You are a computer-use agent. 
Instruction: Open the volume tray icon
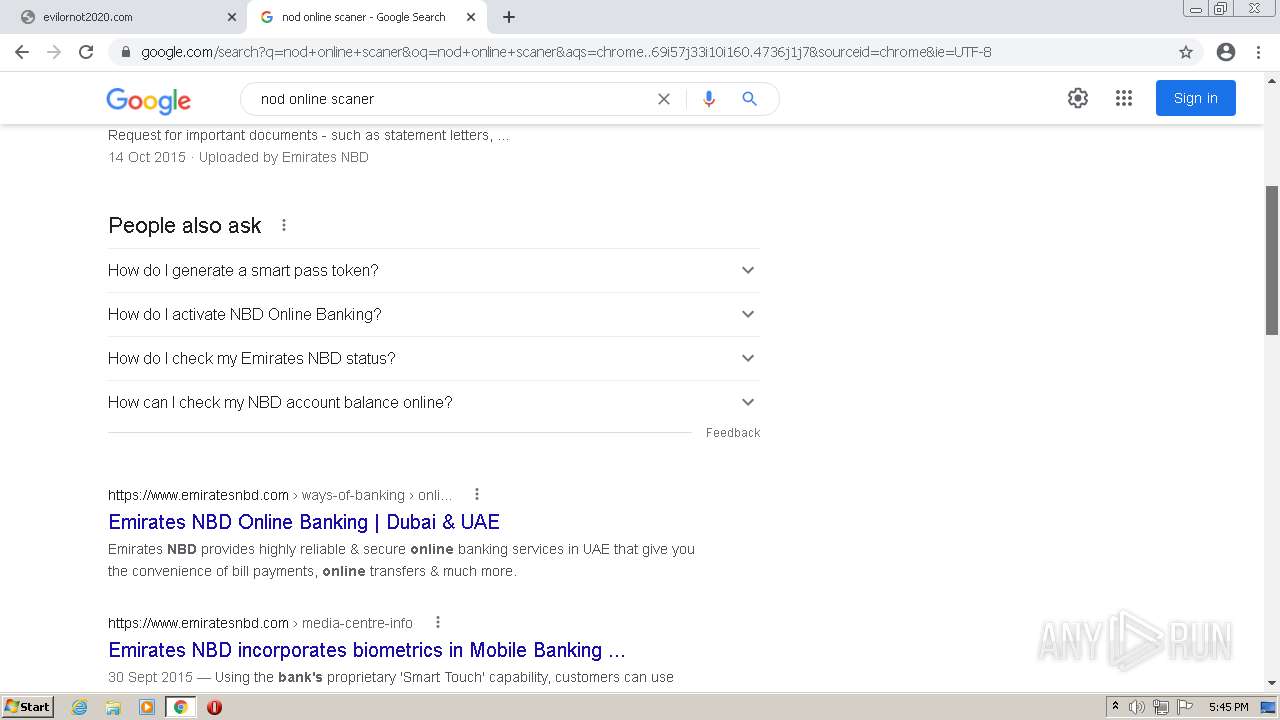pos(1136,707)
